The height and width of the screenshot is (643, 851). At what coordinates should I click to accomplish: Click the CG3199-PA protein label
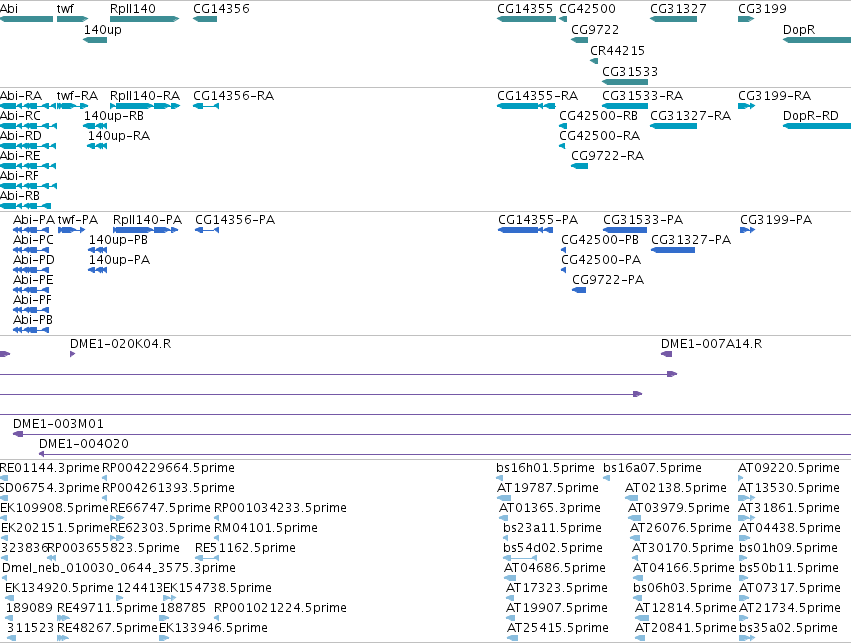click(x=776, y=220)
